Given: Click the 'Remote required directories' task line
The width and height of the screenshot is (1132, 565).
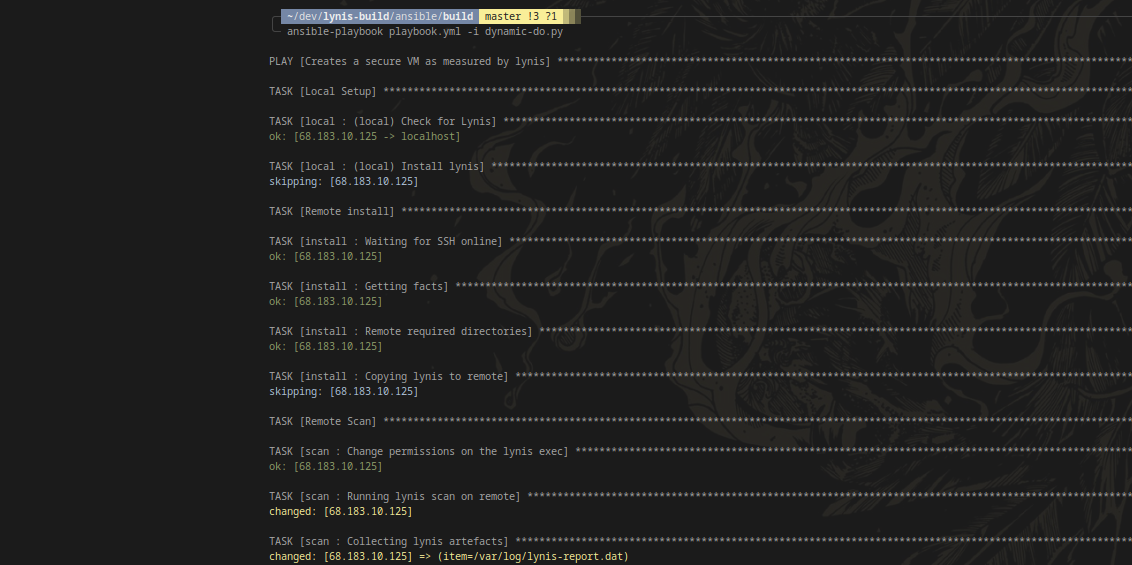Looking at the screenshot, I should pos(401,332).
